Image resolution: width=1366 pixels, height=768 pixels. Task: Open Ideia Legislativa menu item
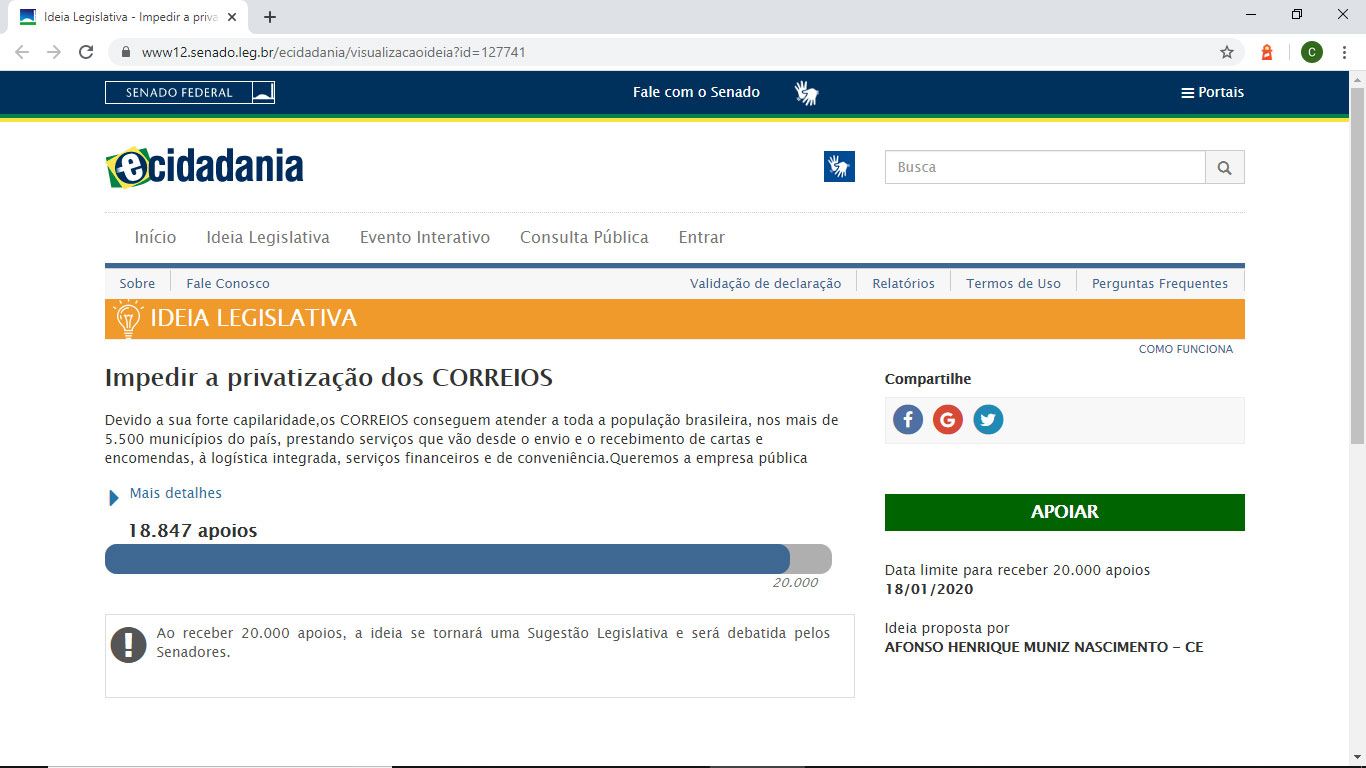point(268,238)
